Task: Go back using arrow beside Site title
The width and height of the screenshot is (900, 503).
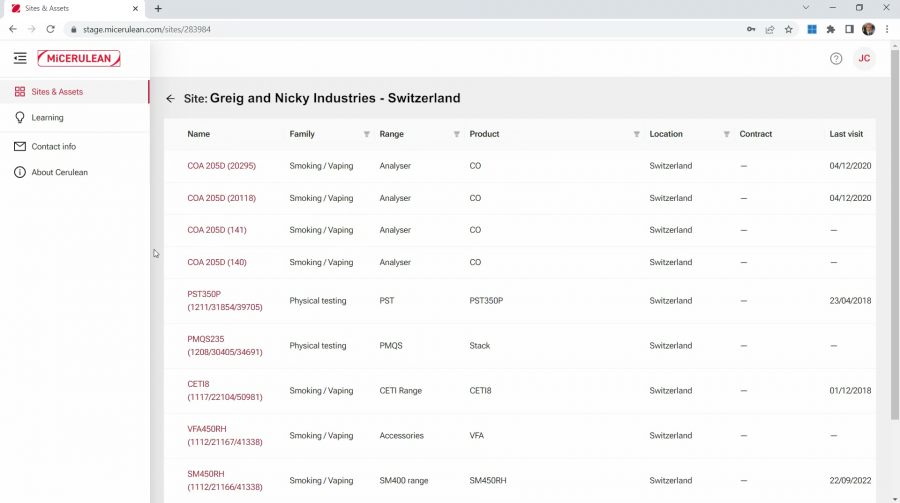Action: [170, 99]
